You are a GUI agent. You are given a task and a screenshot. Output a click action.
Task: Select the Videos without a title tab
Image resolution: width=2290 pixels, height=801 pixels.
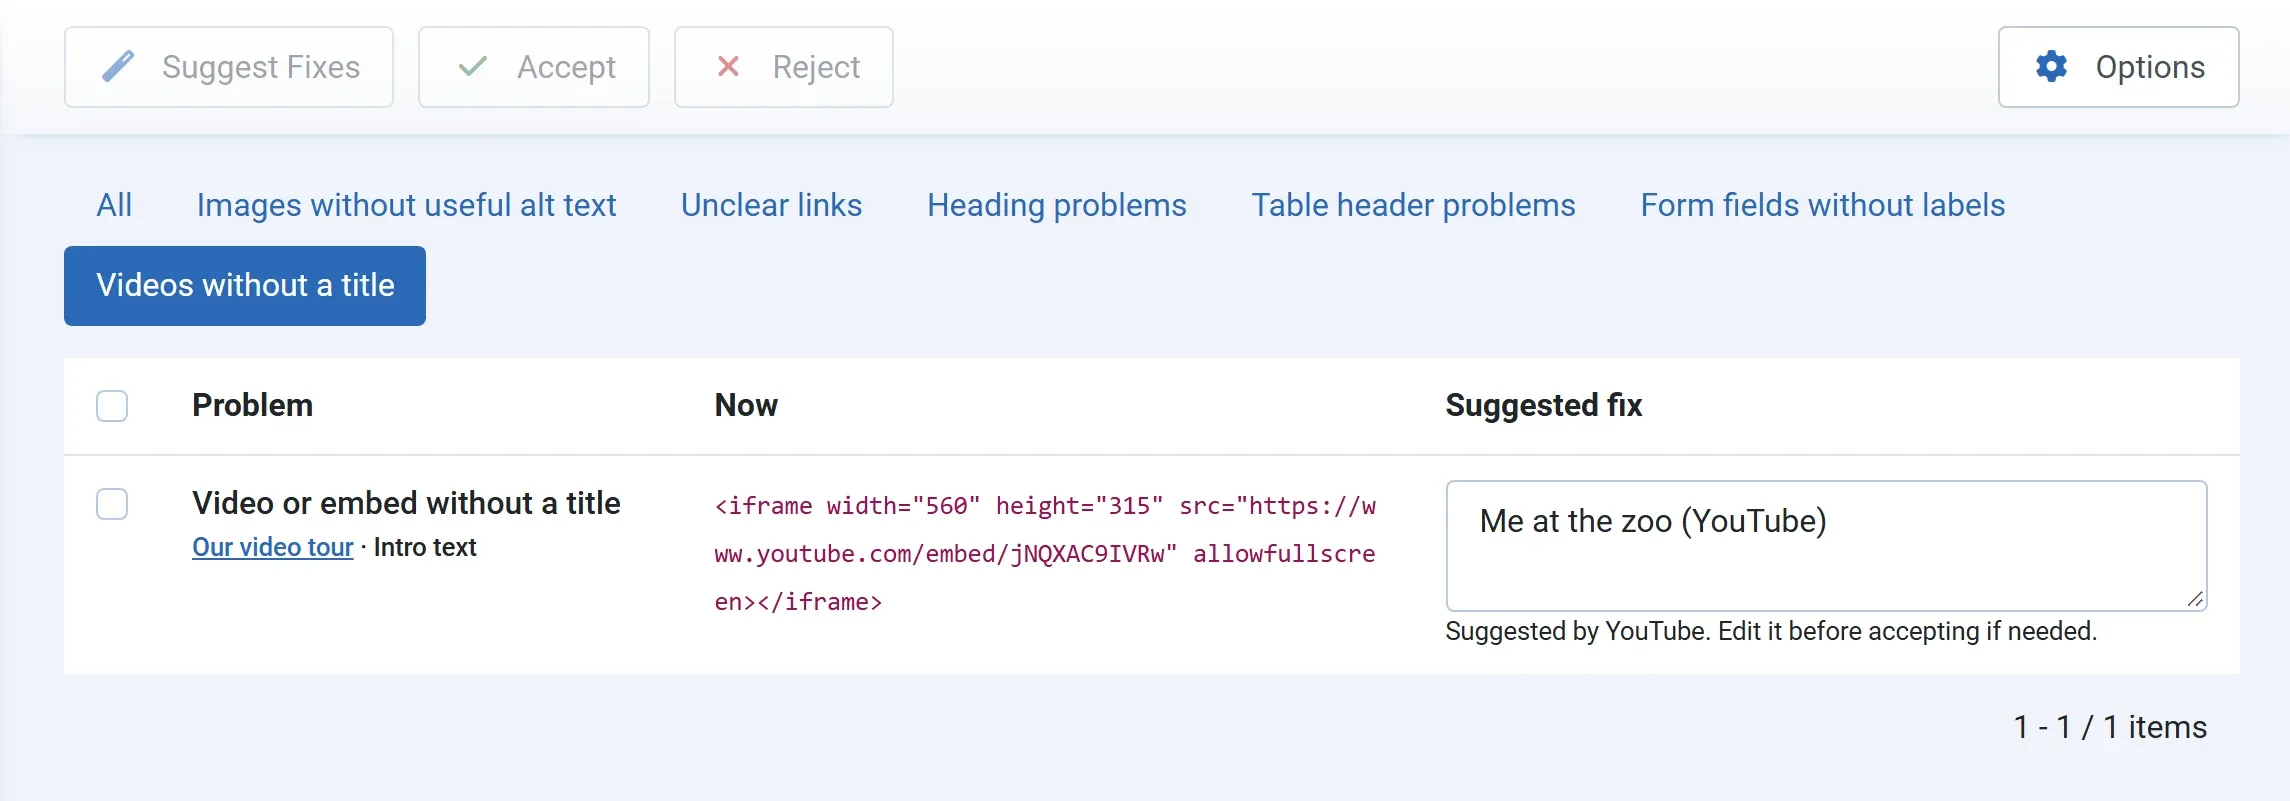pos(245,286)
